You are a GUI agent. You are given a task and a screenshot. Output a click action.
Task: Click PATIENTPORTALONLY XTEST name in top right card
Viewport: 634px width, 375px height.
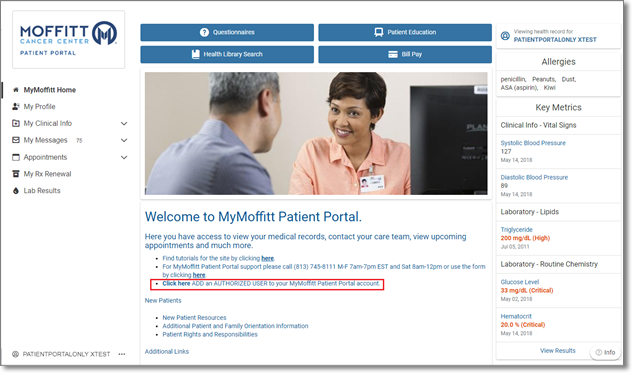pyautogui.click(x=555, y=40)
